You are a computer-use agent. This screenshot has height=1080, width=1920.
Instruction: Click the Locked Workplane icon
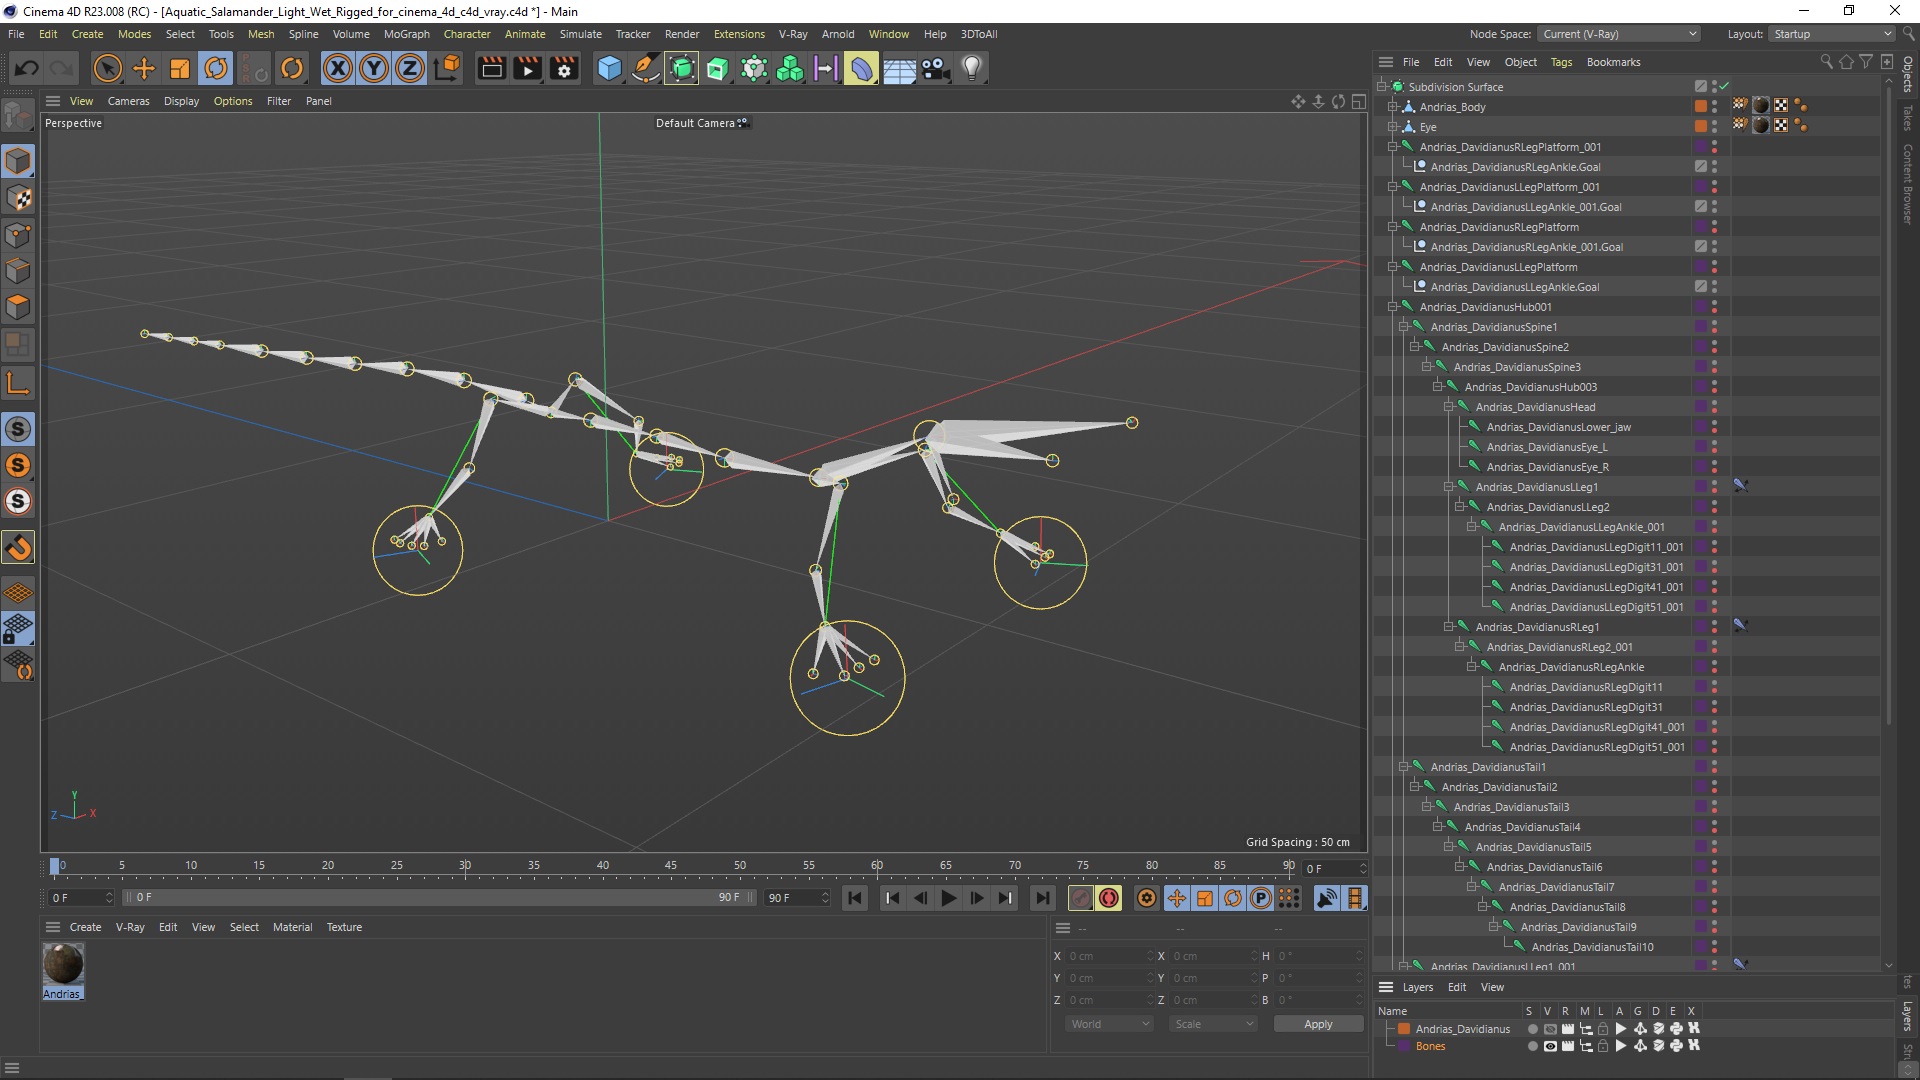pos(18,629)
